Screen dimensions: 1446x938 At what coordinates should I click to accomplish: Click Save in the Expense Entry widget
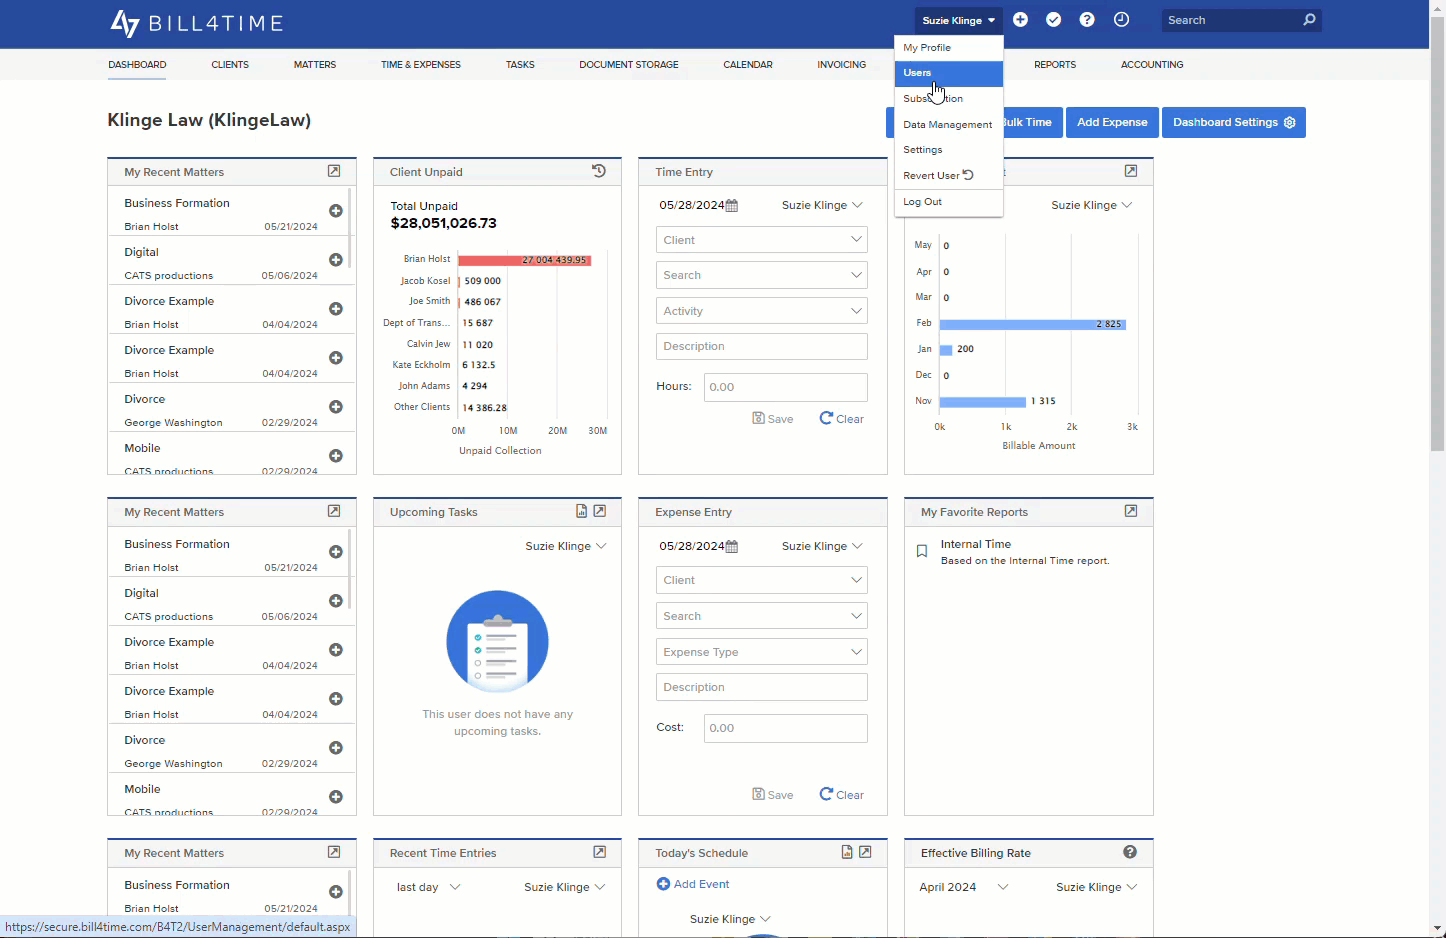click(x=773, y=795)
